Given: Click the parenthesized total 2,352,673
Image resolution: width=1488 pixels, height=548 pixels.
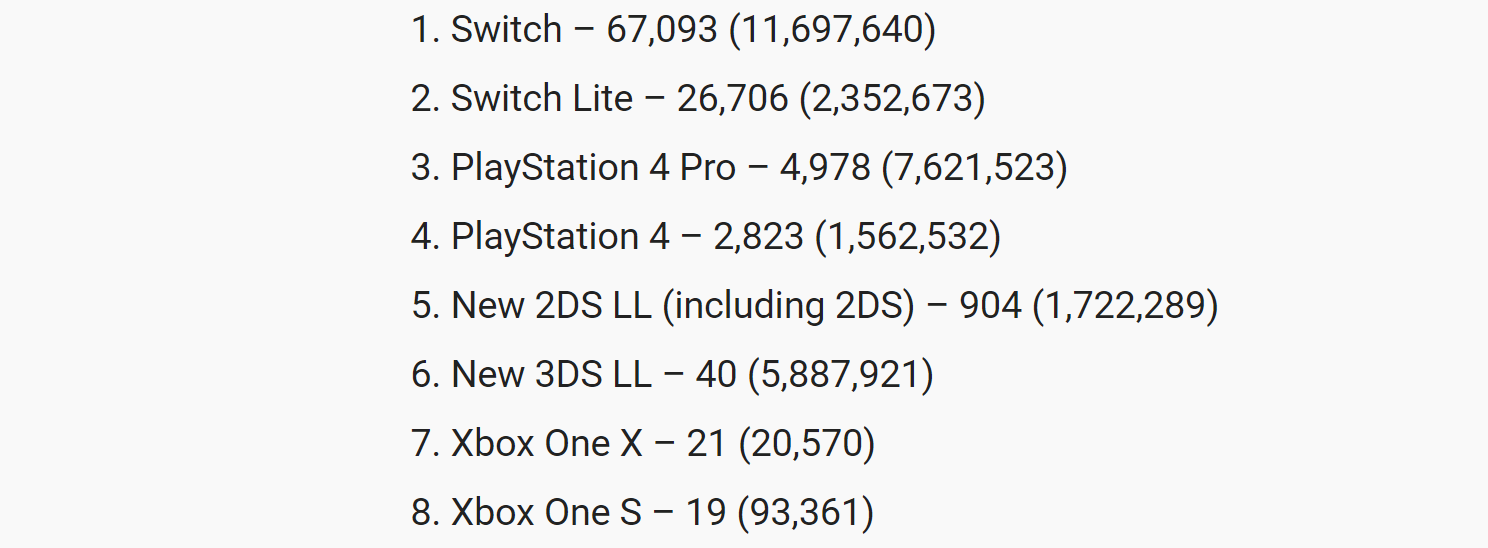Looking at the screenshot, I should pos(892,99).
